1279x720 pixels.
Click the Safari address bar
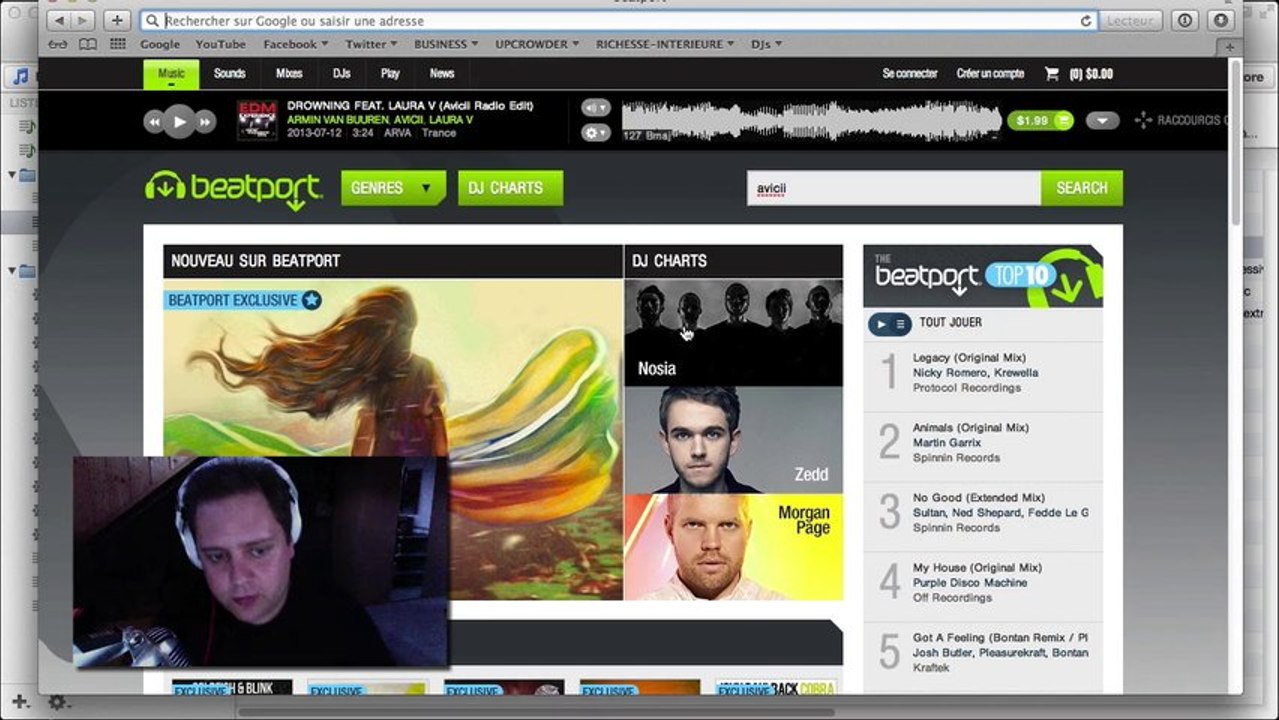point(618,20)
